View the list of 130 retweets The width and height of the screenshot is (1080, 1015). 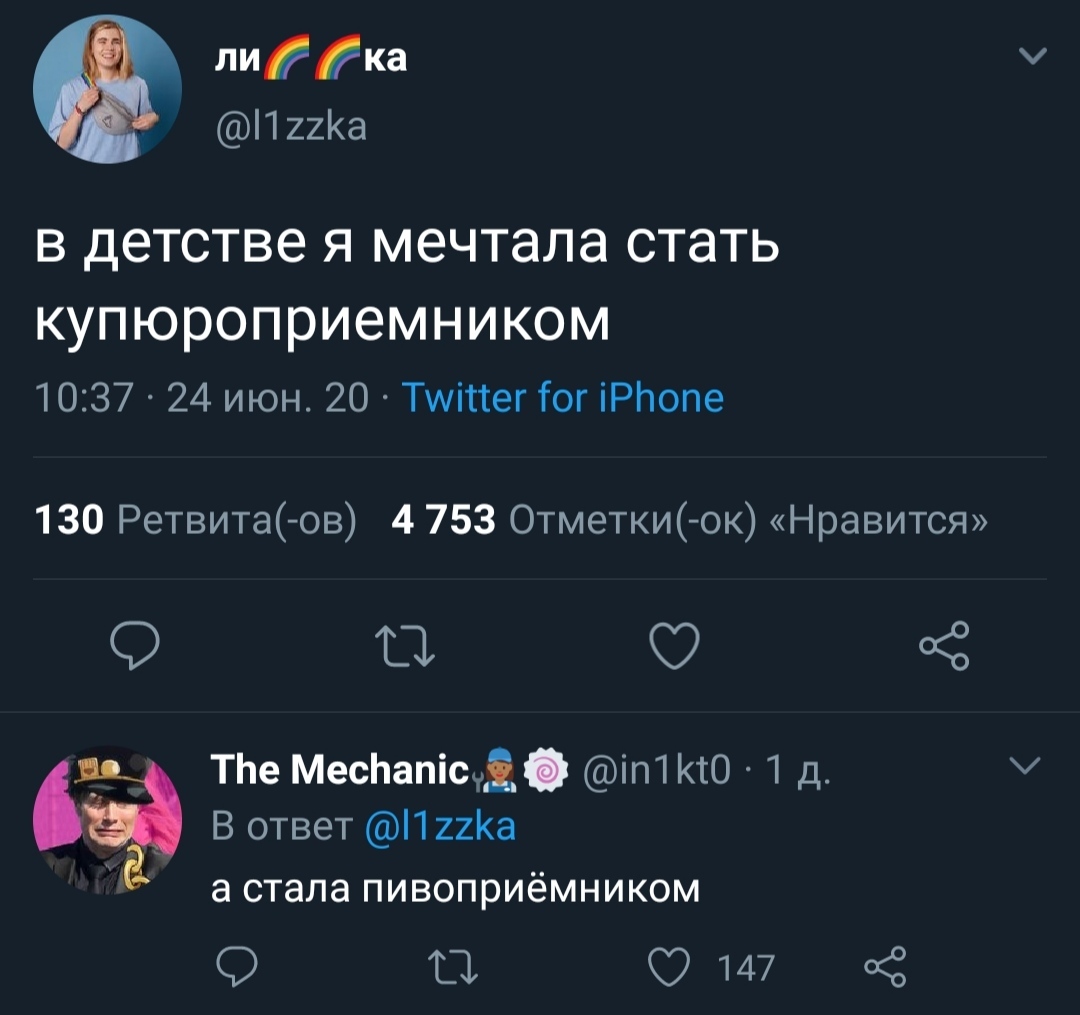196,519
